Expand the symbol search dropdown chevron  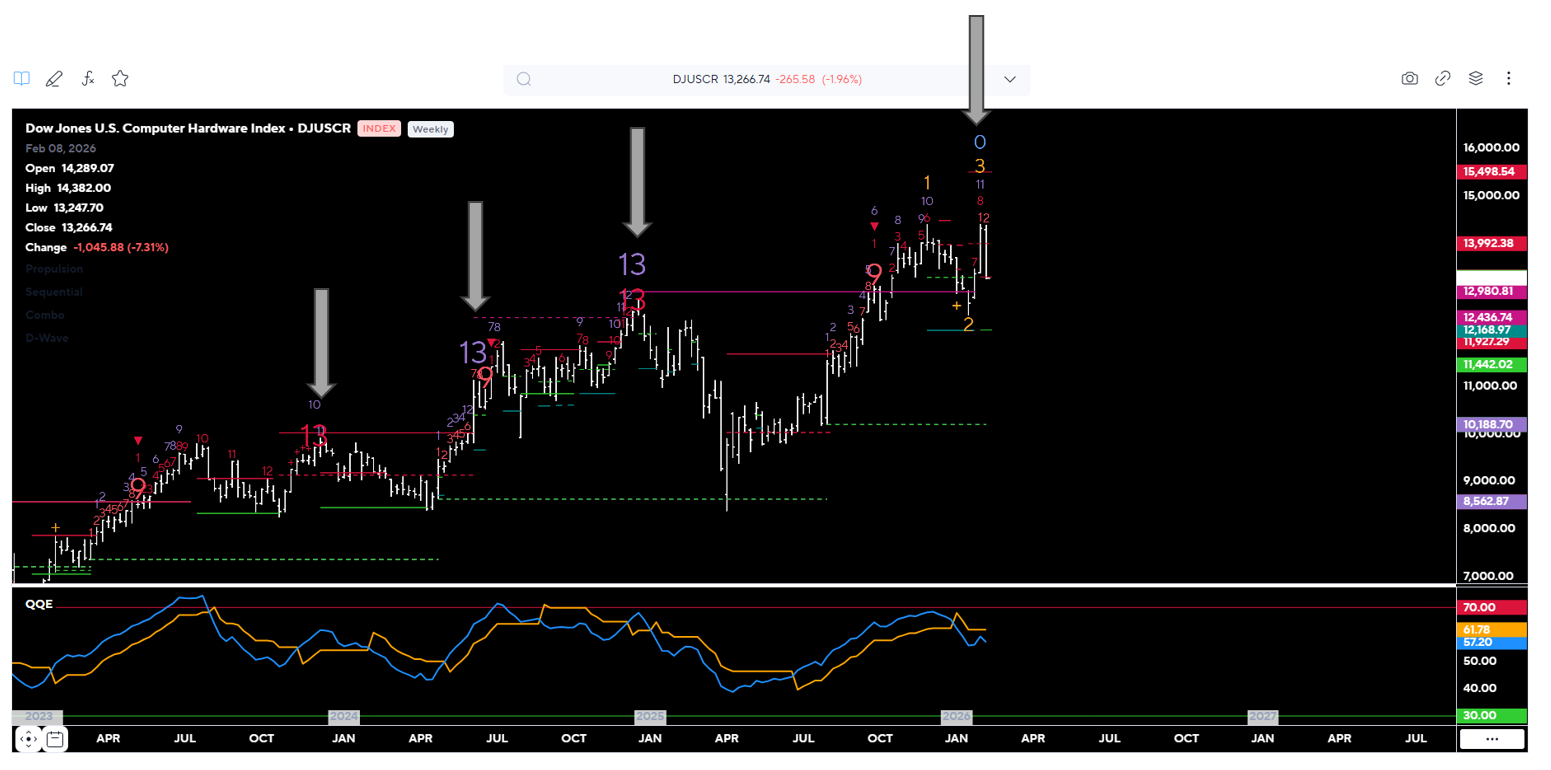(x=1010, y=79)
